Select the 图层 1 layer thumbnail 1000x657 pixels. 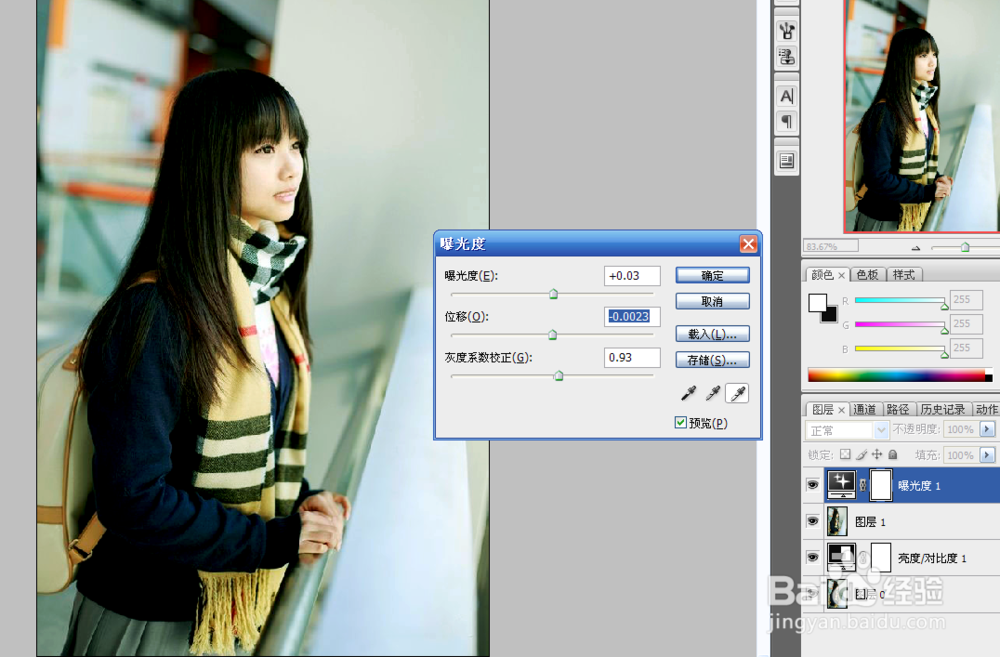tap(837, 521)
